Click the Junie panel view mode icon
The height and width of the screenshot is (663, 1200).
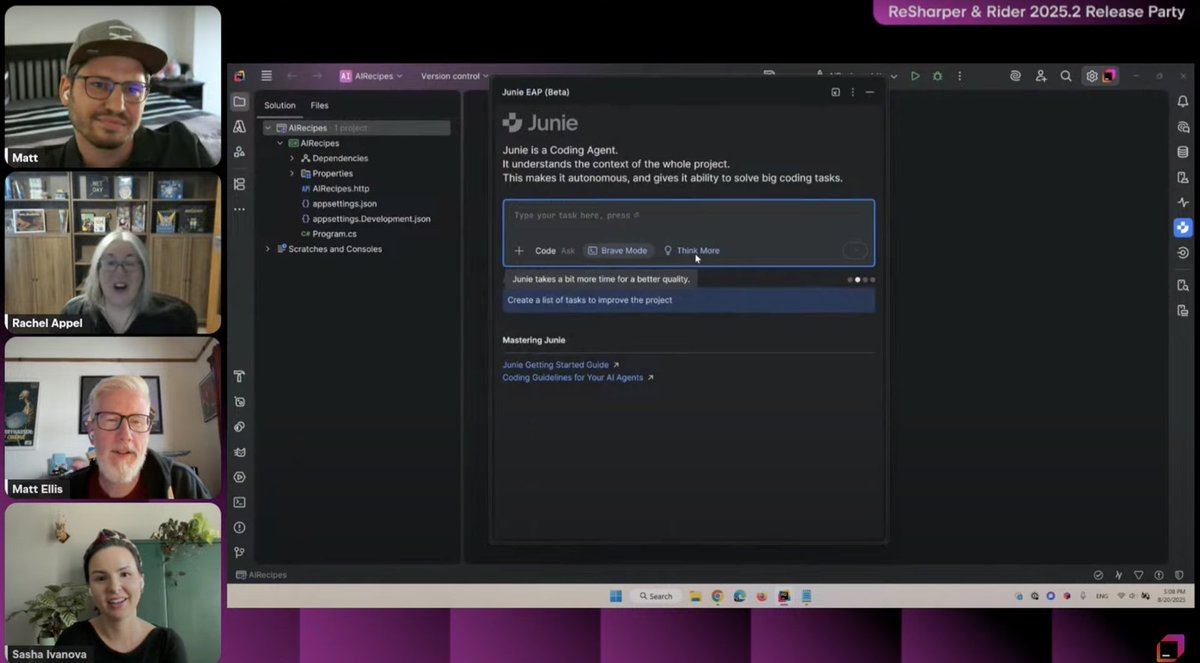click(x=836, y=92)
